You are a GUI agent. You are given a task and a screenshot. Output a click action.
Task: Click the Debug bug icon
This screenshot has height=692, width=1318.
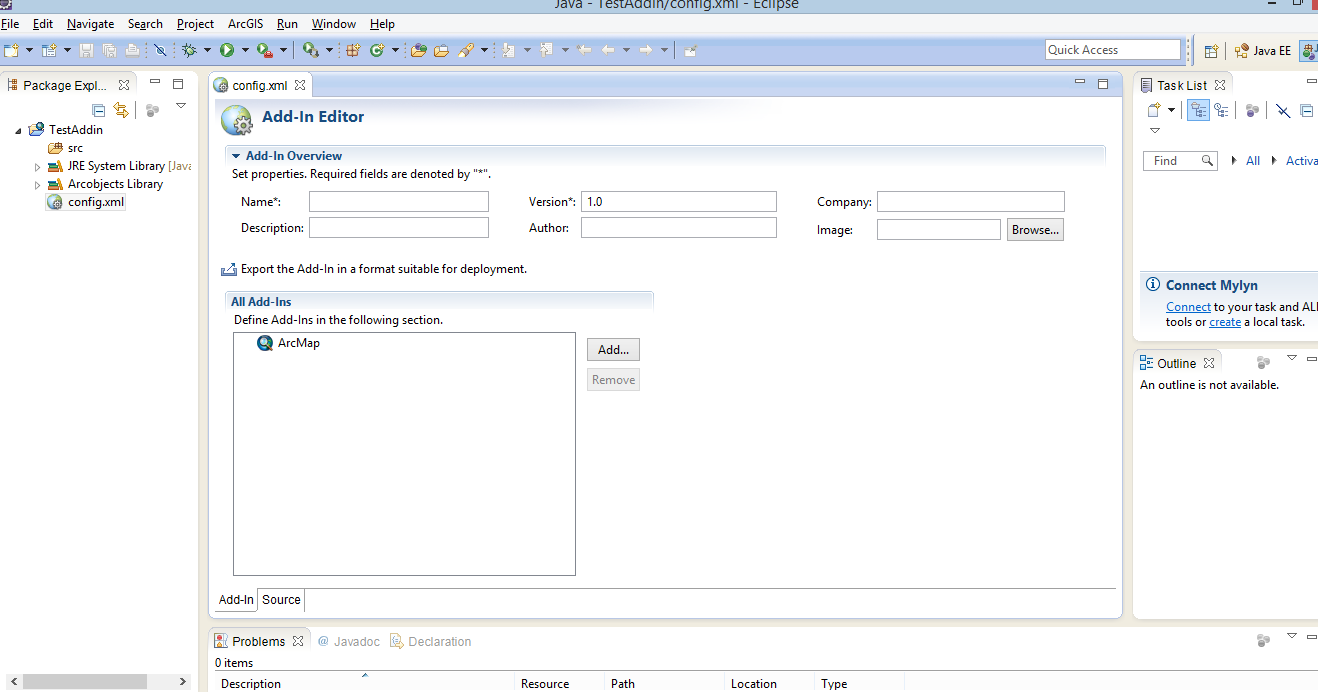tap(189, 50)
